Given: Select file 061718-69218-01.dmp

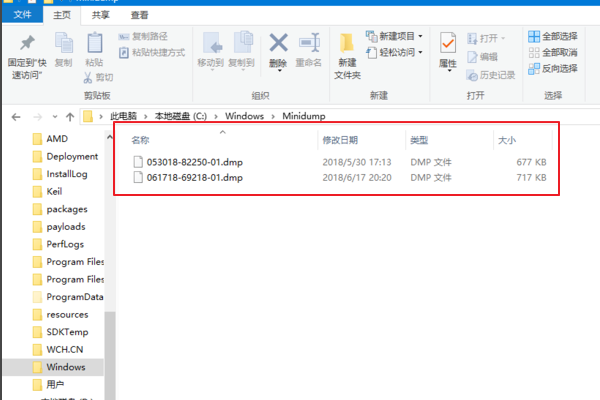Looking at the screenshot, I should pos(194,178).
